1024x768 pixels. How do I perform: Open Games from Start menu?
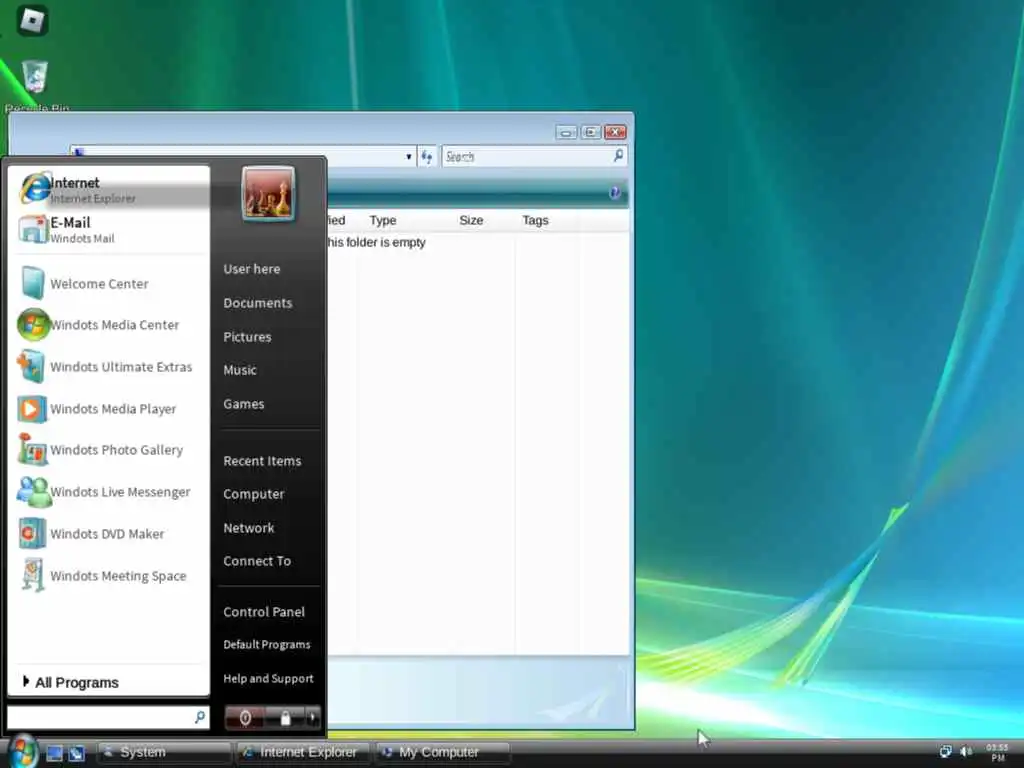244,404
